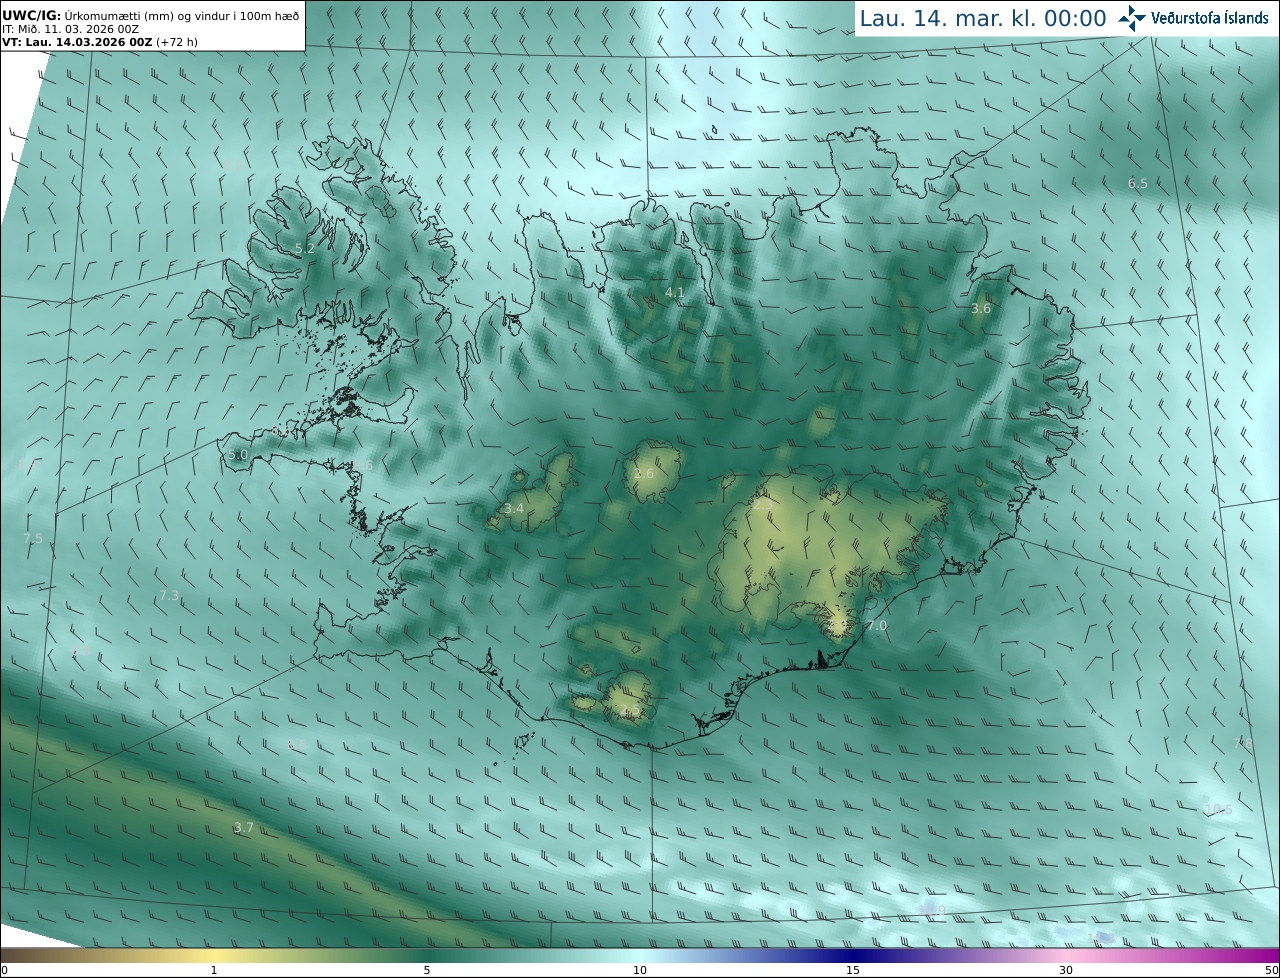Click the color scale at tick label 0
1280x978 pixels.
click(4, 970)
